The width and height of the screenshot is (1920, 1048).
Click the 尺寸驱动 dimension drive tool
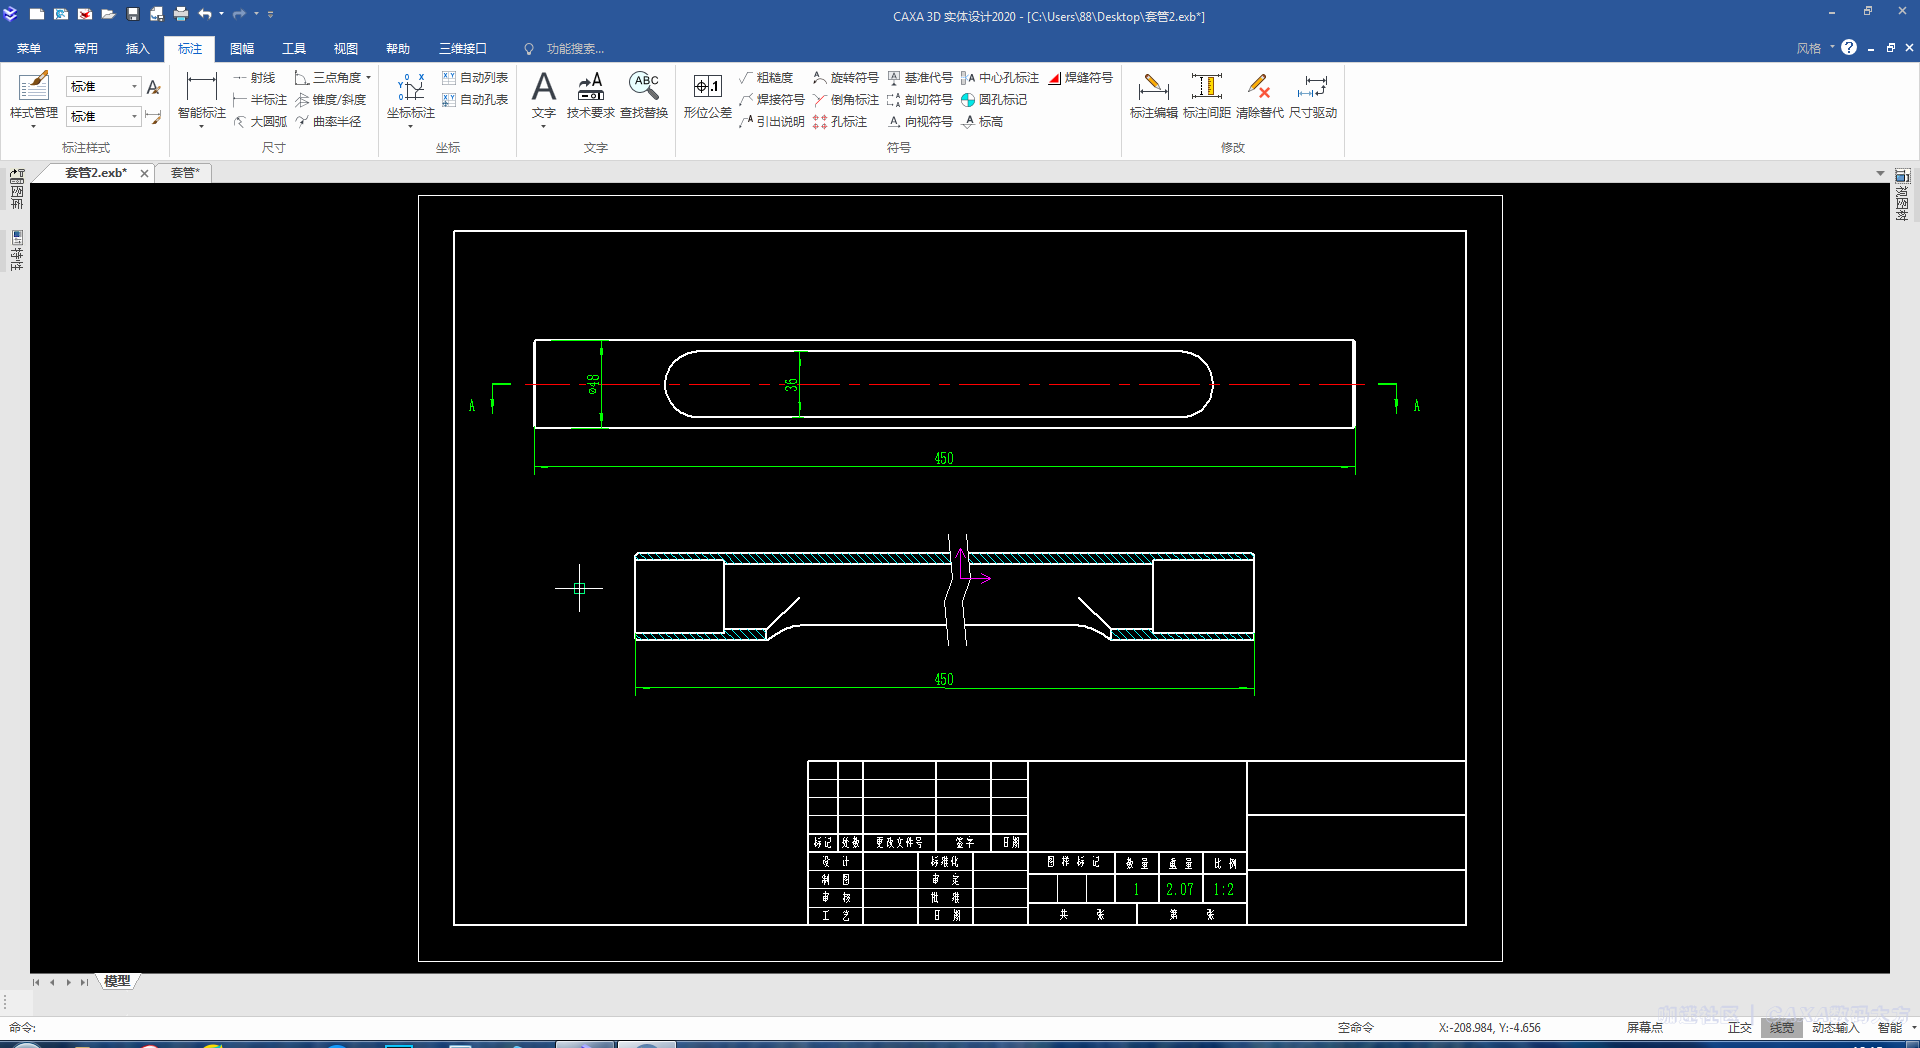1313,96
